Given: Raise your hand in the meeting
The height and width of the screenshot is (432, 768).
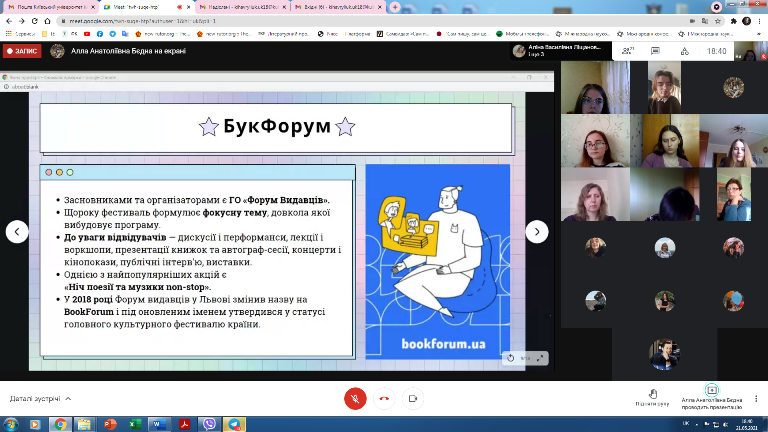Looking at the screenshot, I should [652, 397].
